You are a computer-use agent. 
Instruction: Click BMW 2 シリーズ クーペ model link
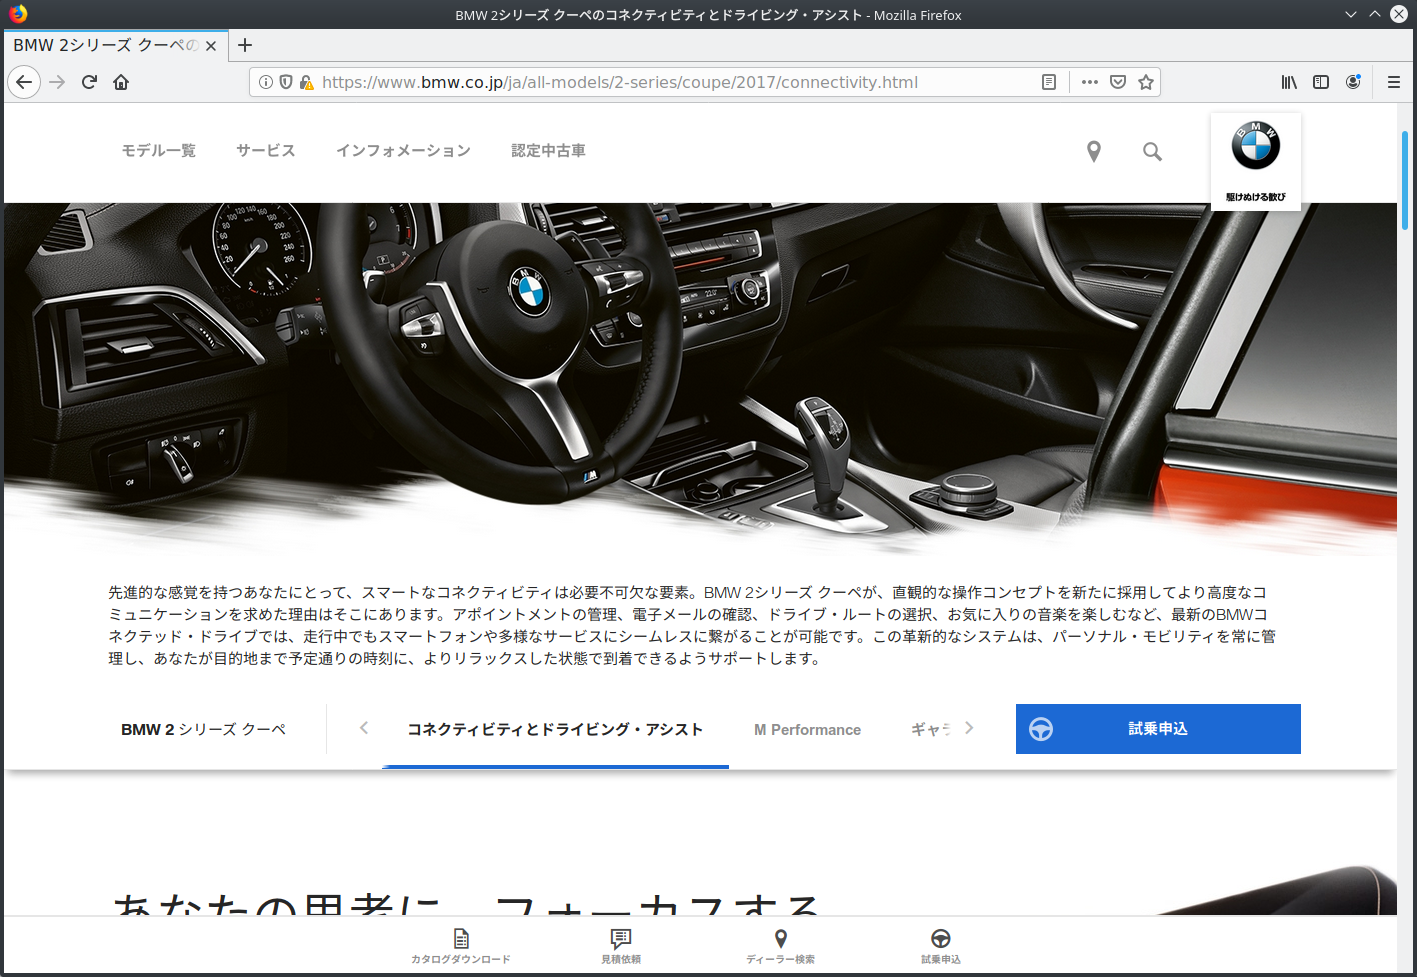tap(203, 729)
